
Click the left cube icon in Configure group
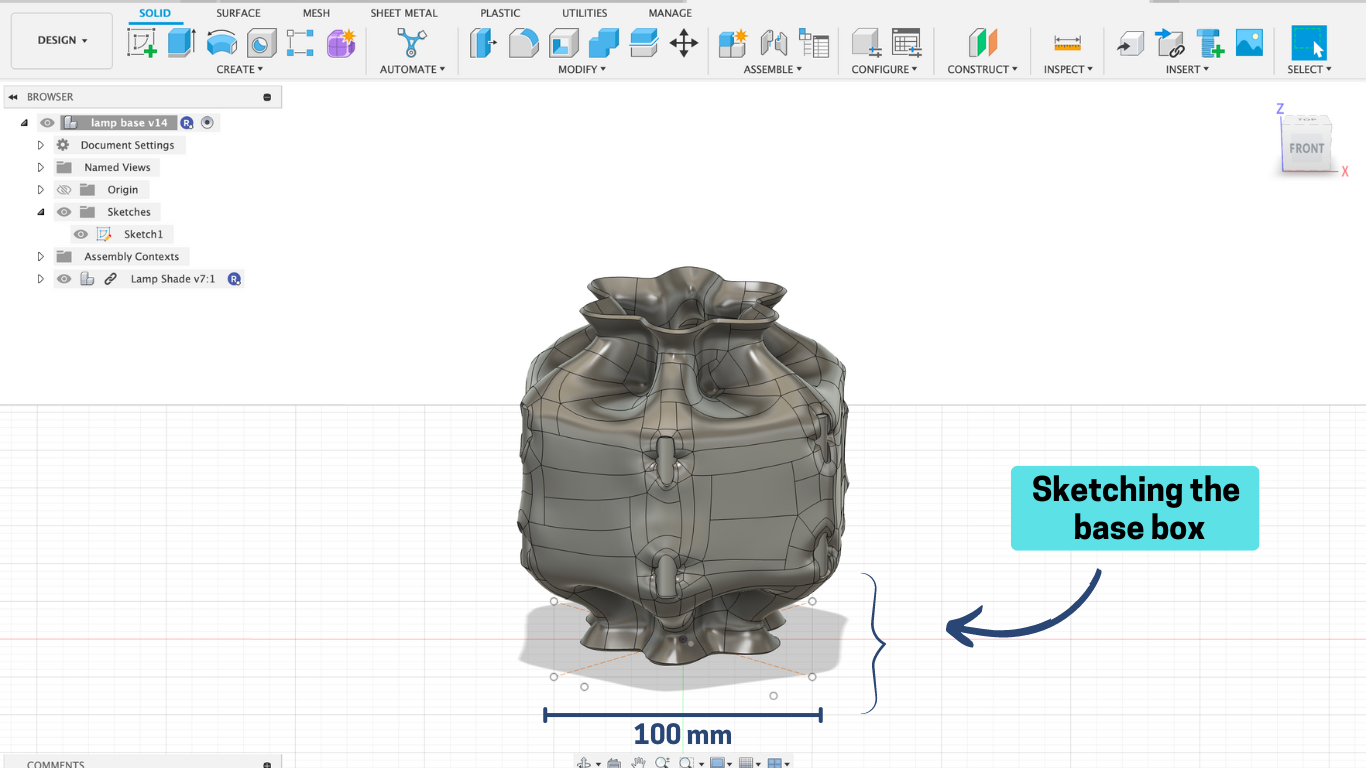tap(866, 42)
